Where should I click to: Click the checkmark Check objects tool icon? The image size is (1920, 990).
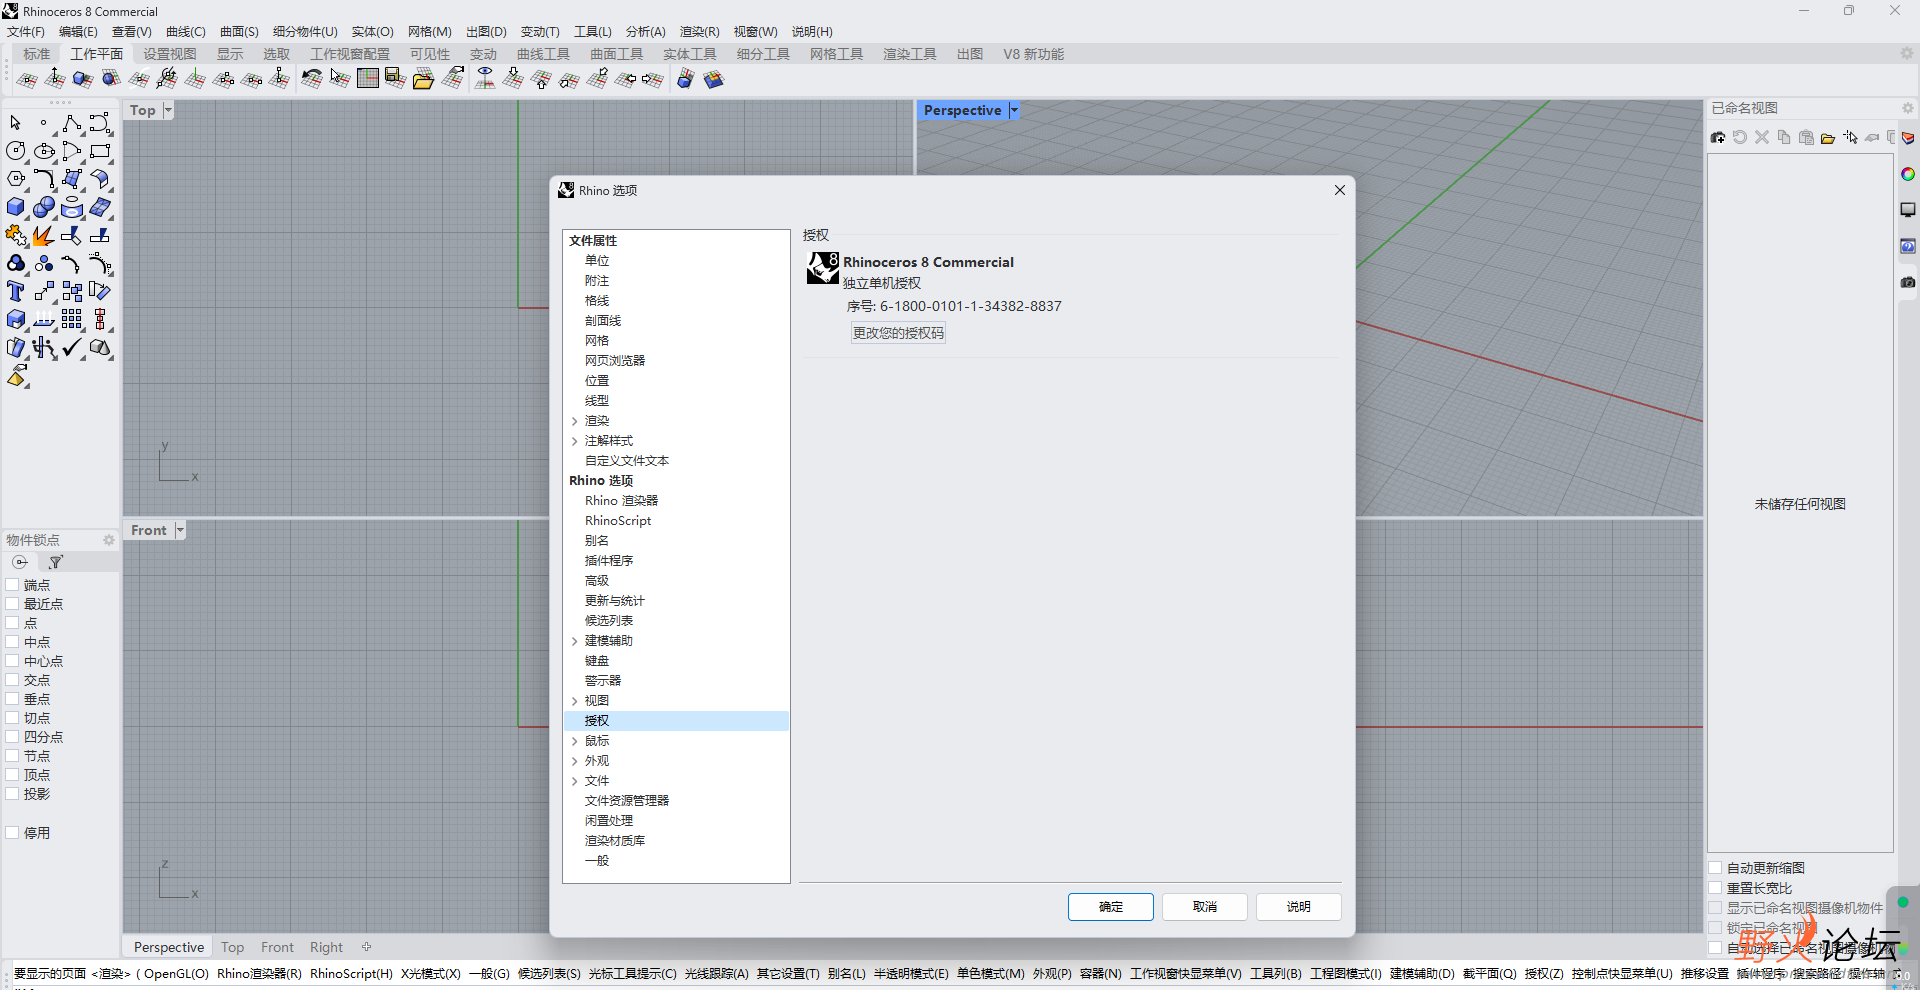tap(71, 347)
